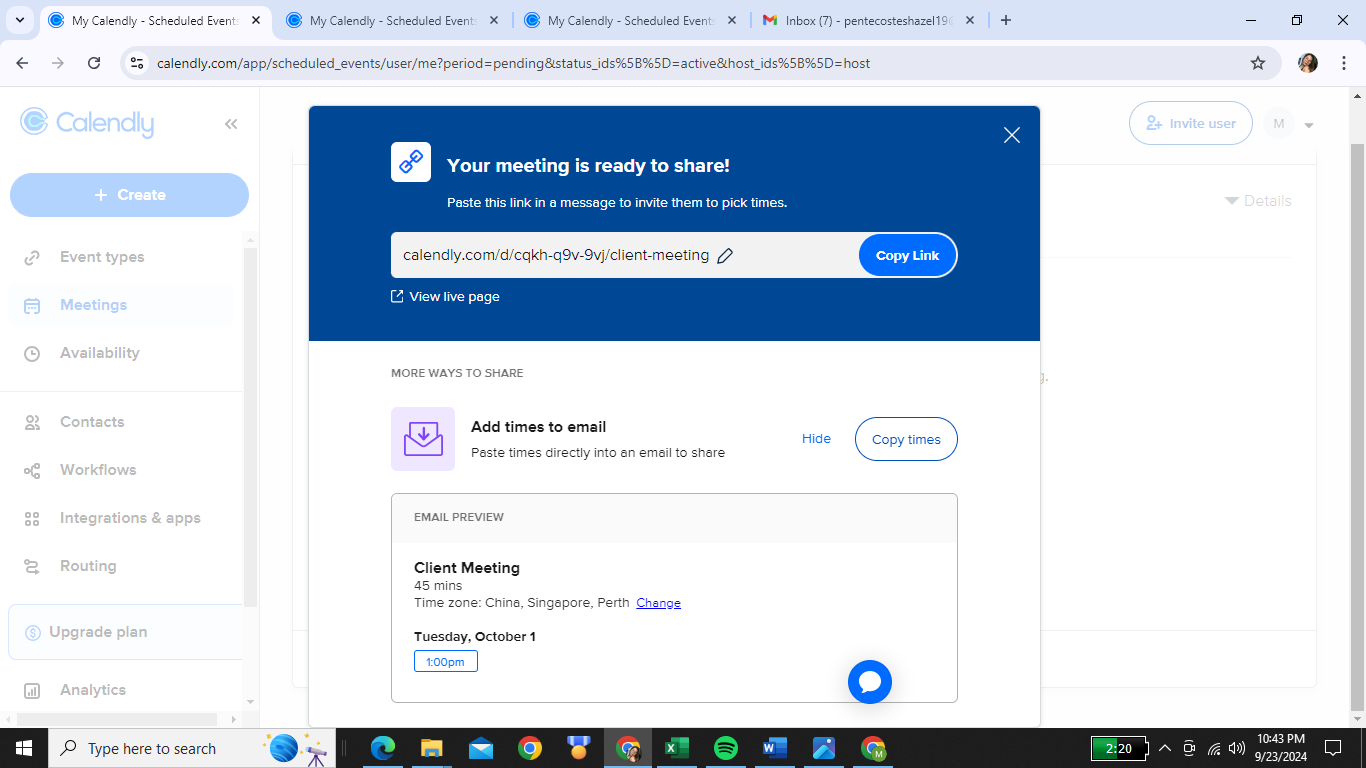Go back in browser history
The image size is (1366, 768).
tap(22, 63)
